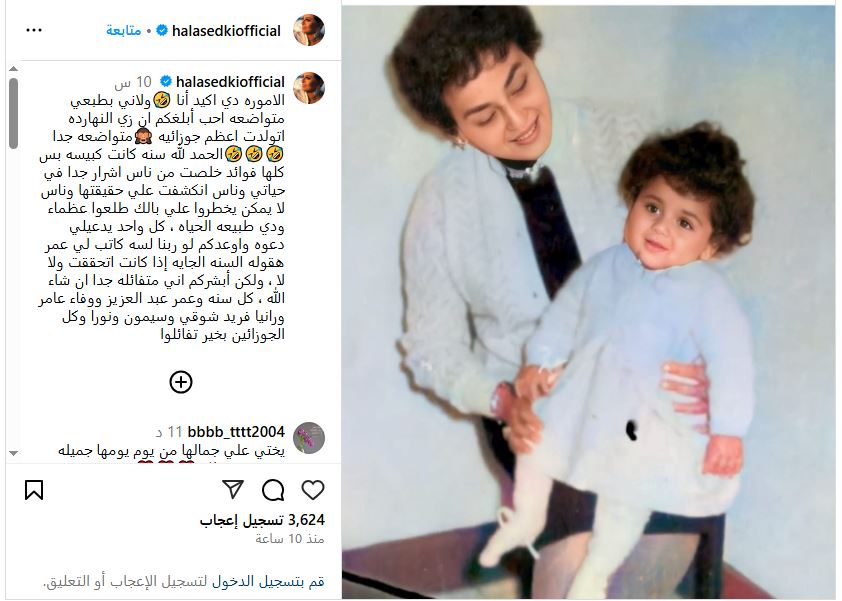Open header profile picture of halasedkiofficial
This screenshot has height=601, width=842.
(309, 30)
